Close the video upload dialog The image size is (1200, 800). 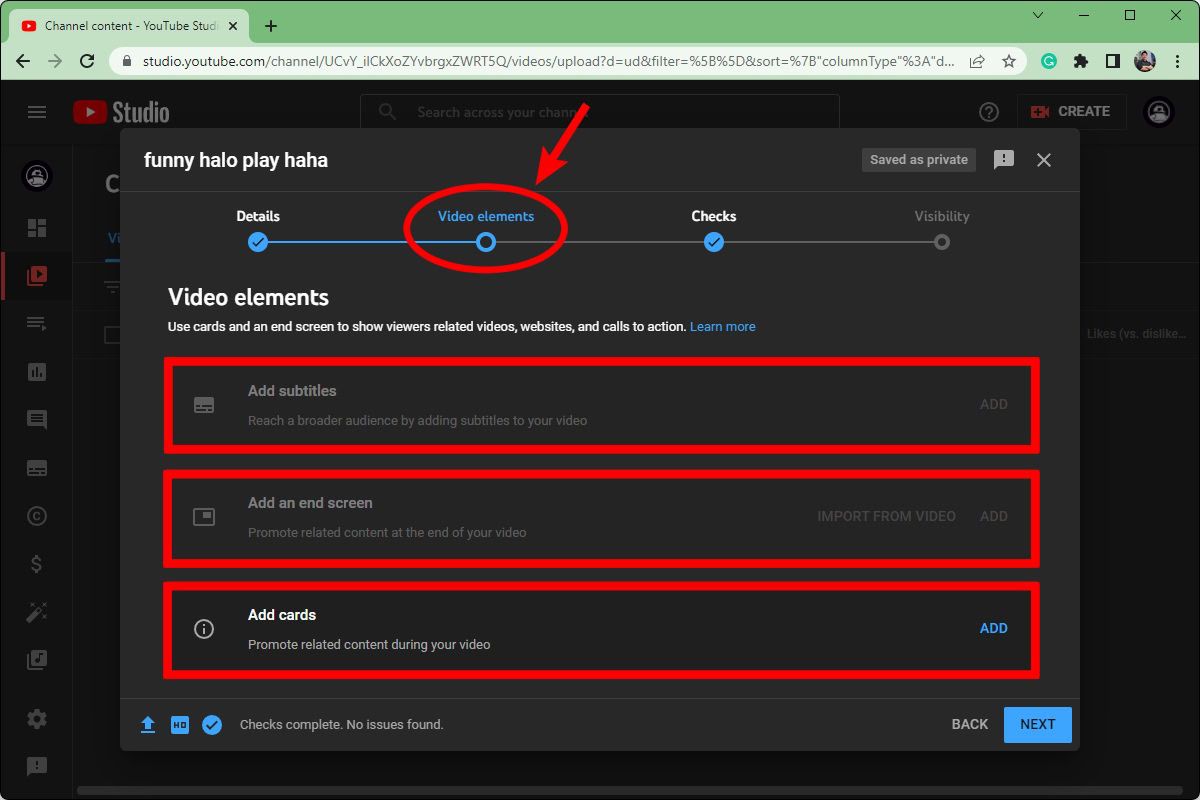(x=1044, y=160)
